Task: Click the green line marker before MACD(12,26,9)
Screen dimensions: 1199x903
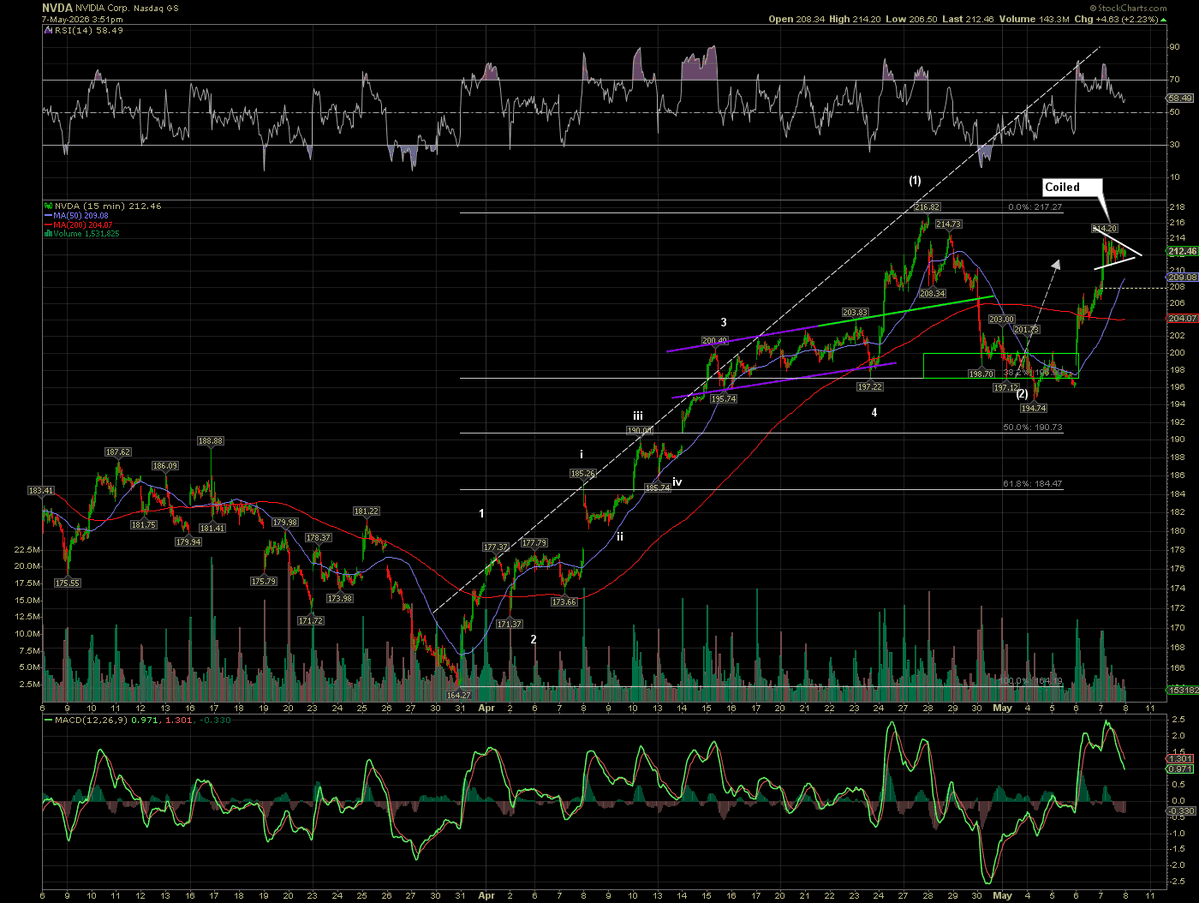Action: coord(48,720)
